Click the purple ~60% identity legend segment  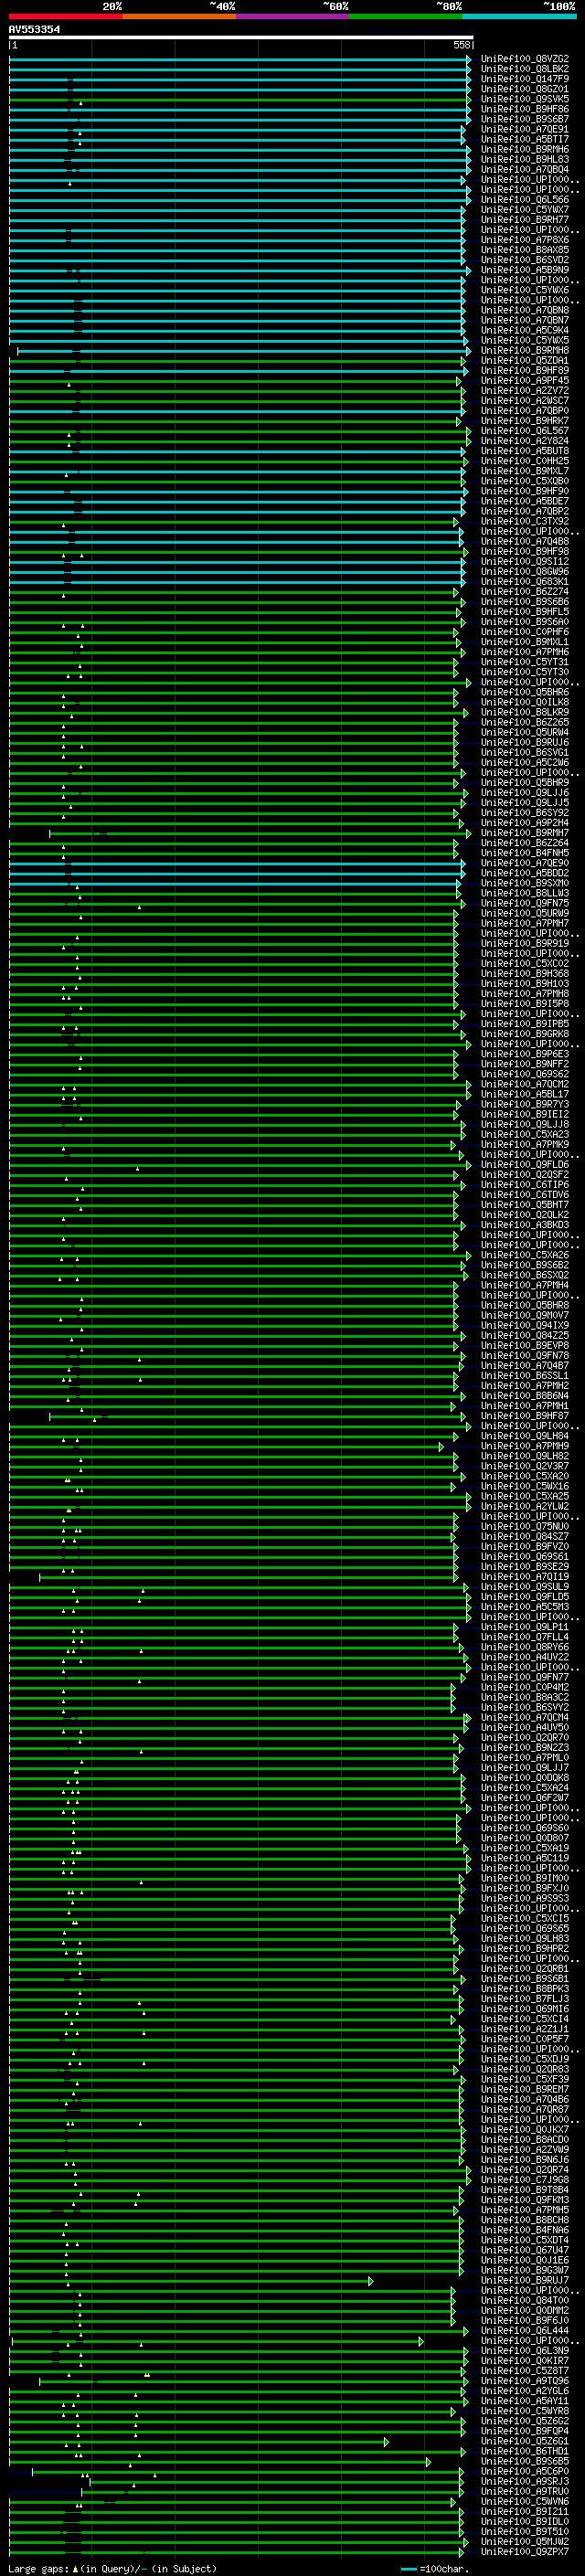[293, 16]
